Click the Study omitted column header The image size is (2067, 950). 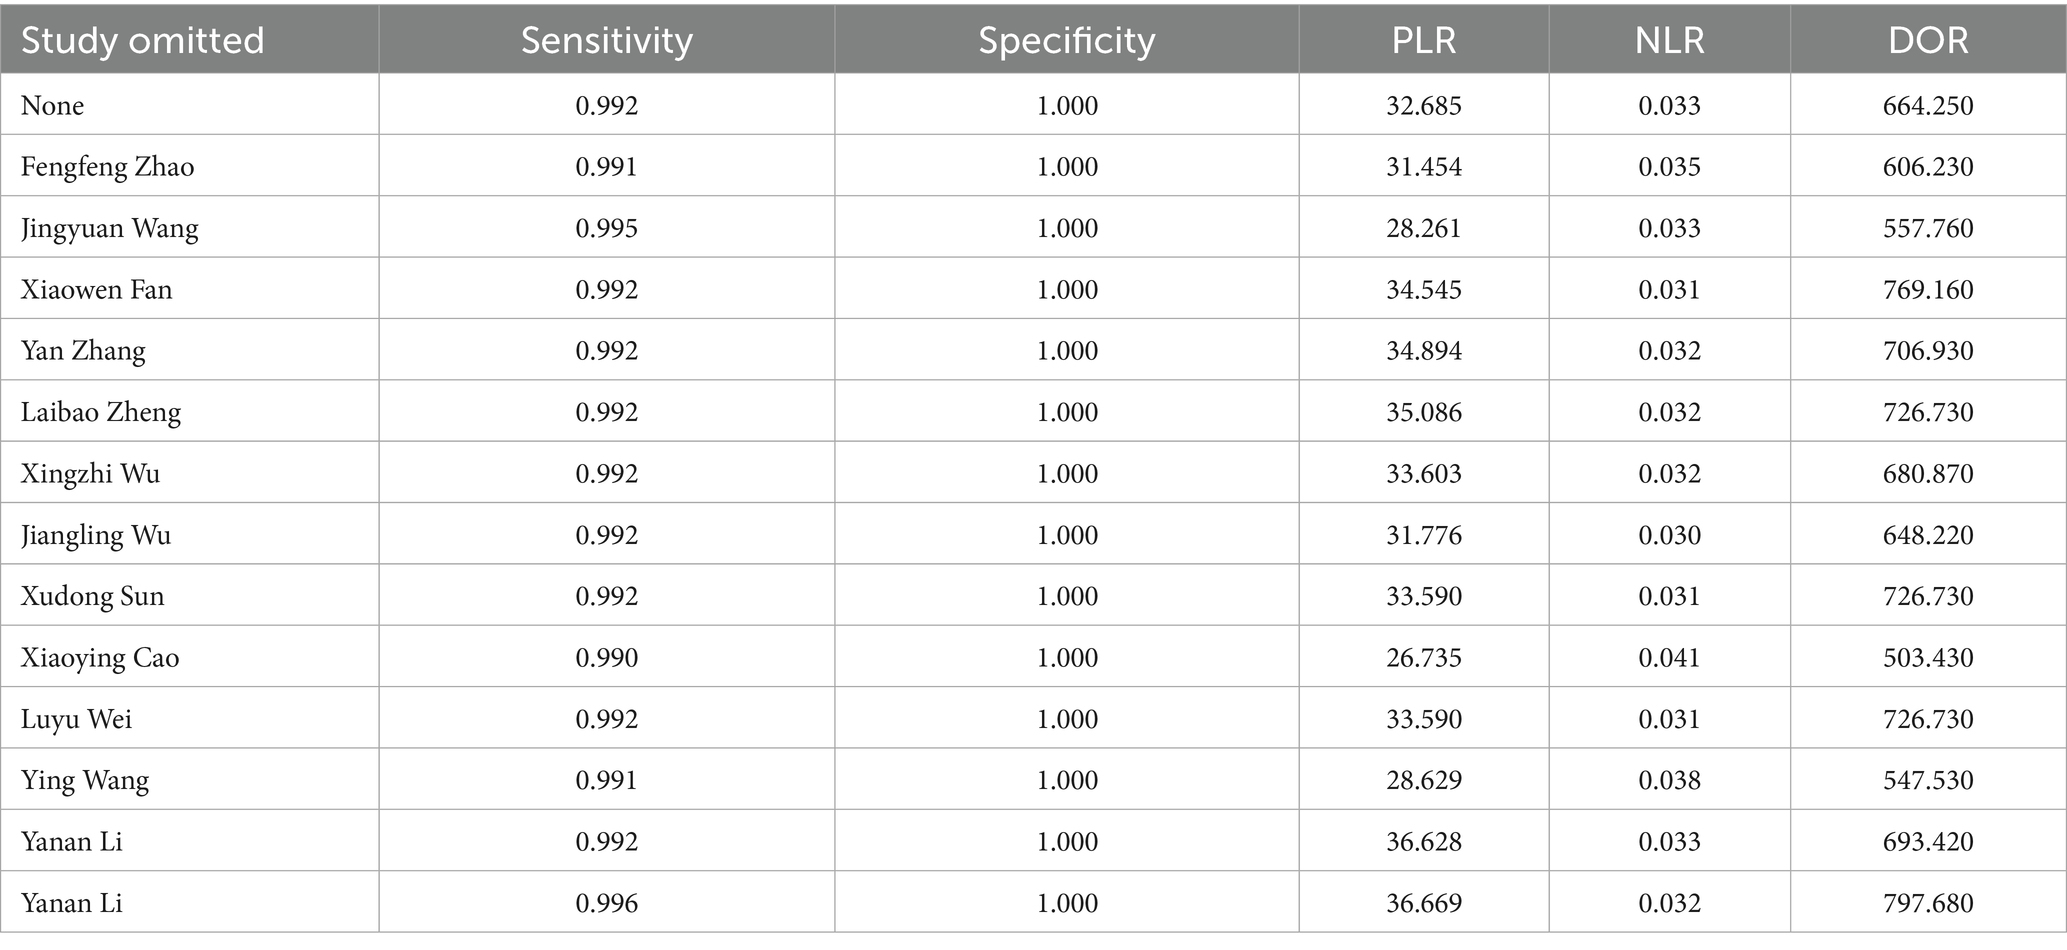click(x=142, y=41)
